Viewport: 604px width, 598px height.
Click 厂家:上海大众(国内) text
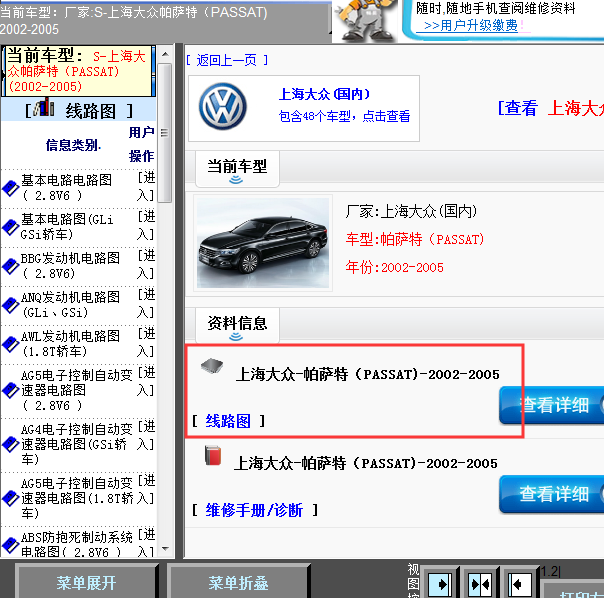pyautogui.click(x=411, y=211)
